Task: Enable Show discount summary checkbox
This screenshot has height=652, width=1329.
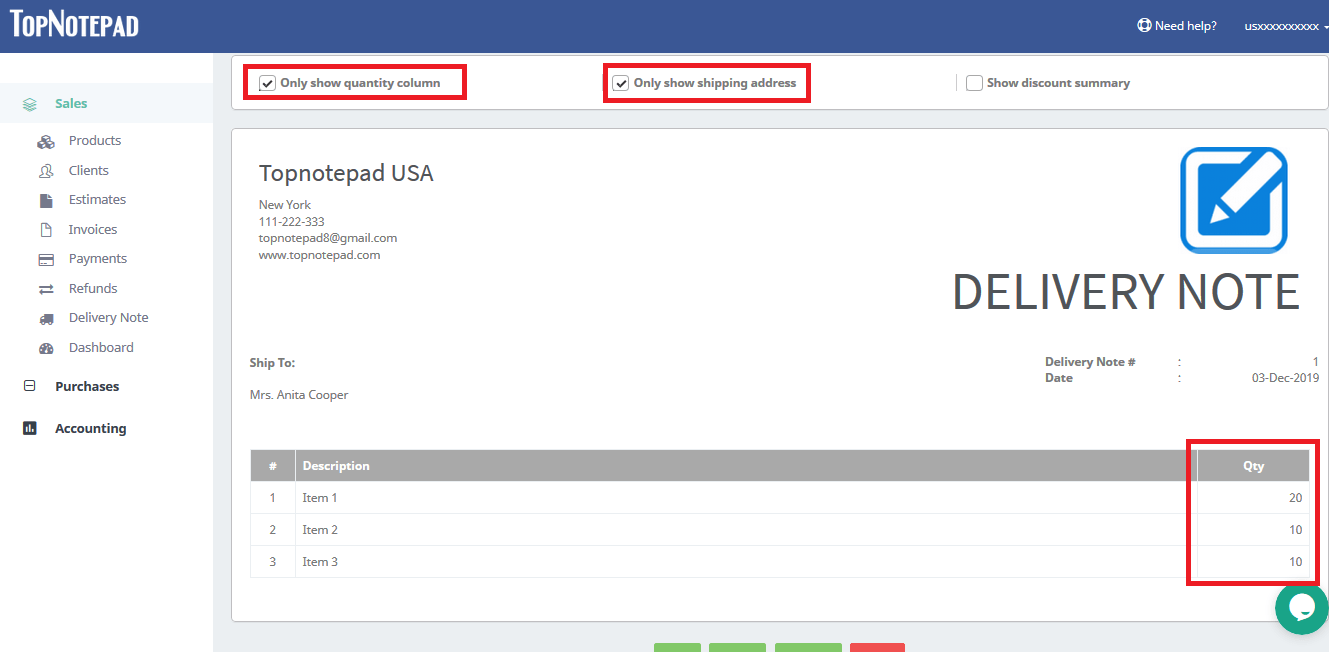Action: click(974, 83)
